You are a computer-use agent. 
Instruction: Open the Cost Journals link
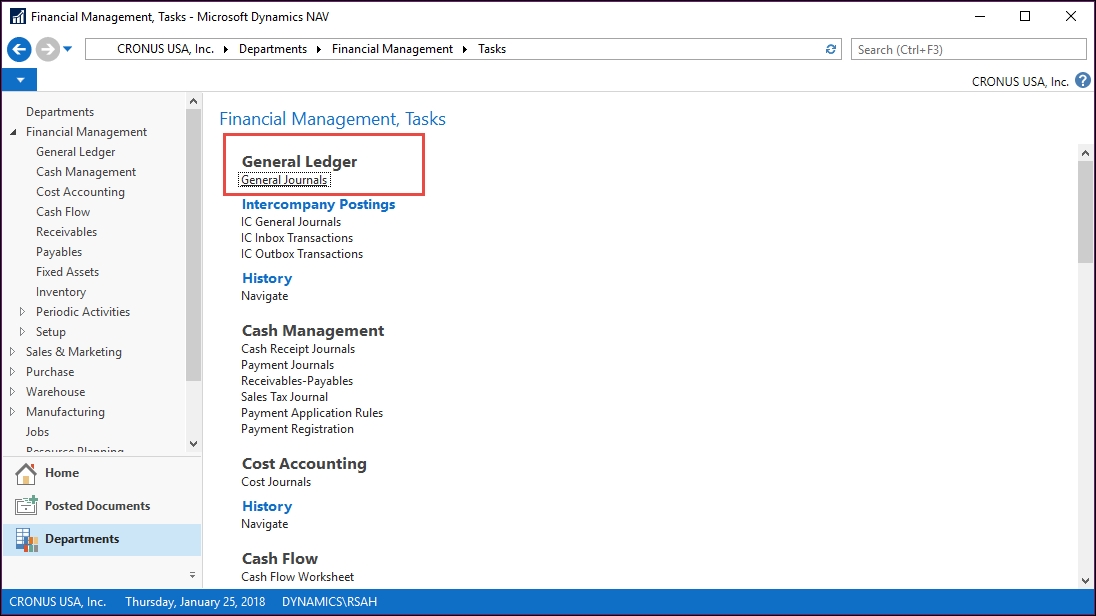click(276, 482)
